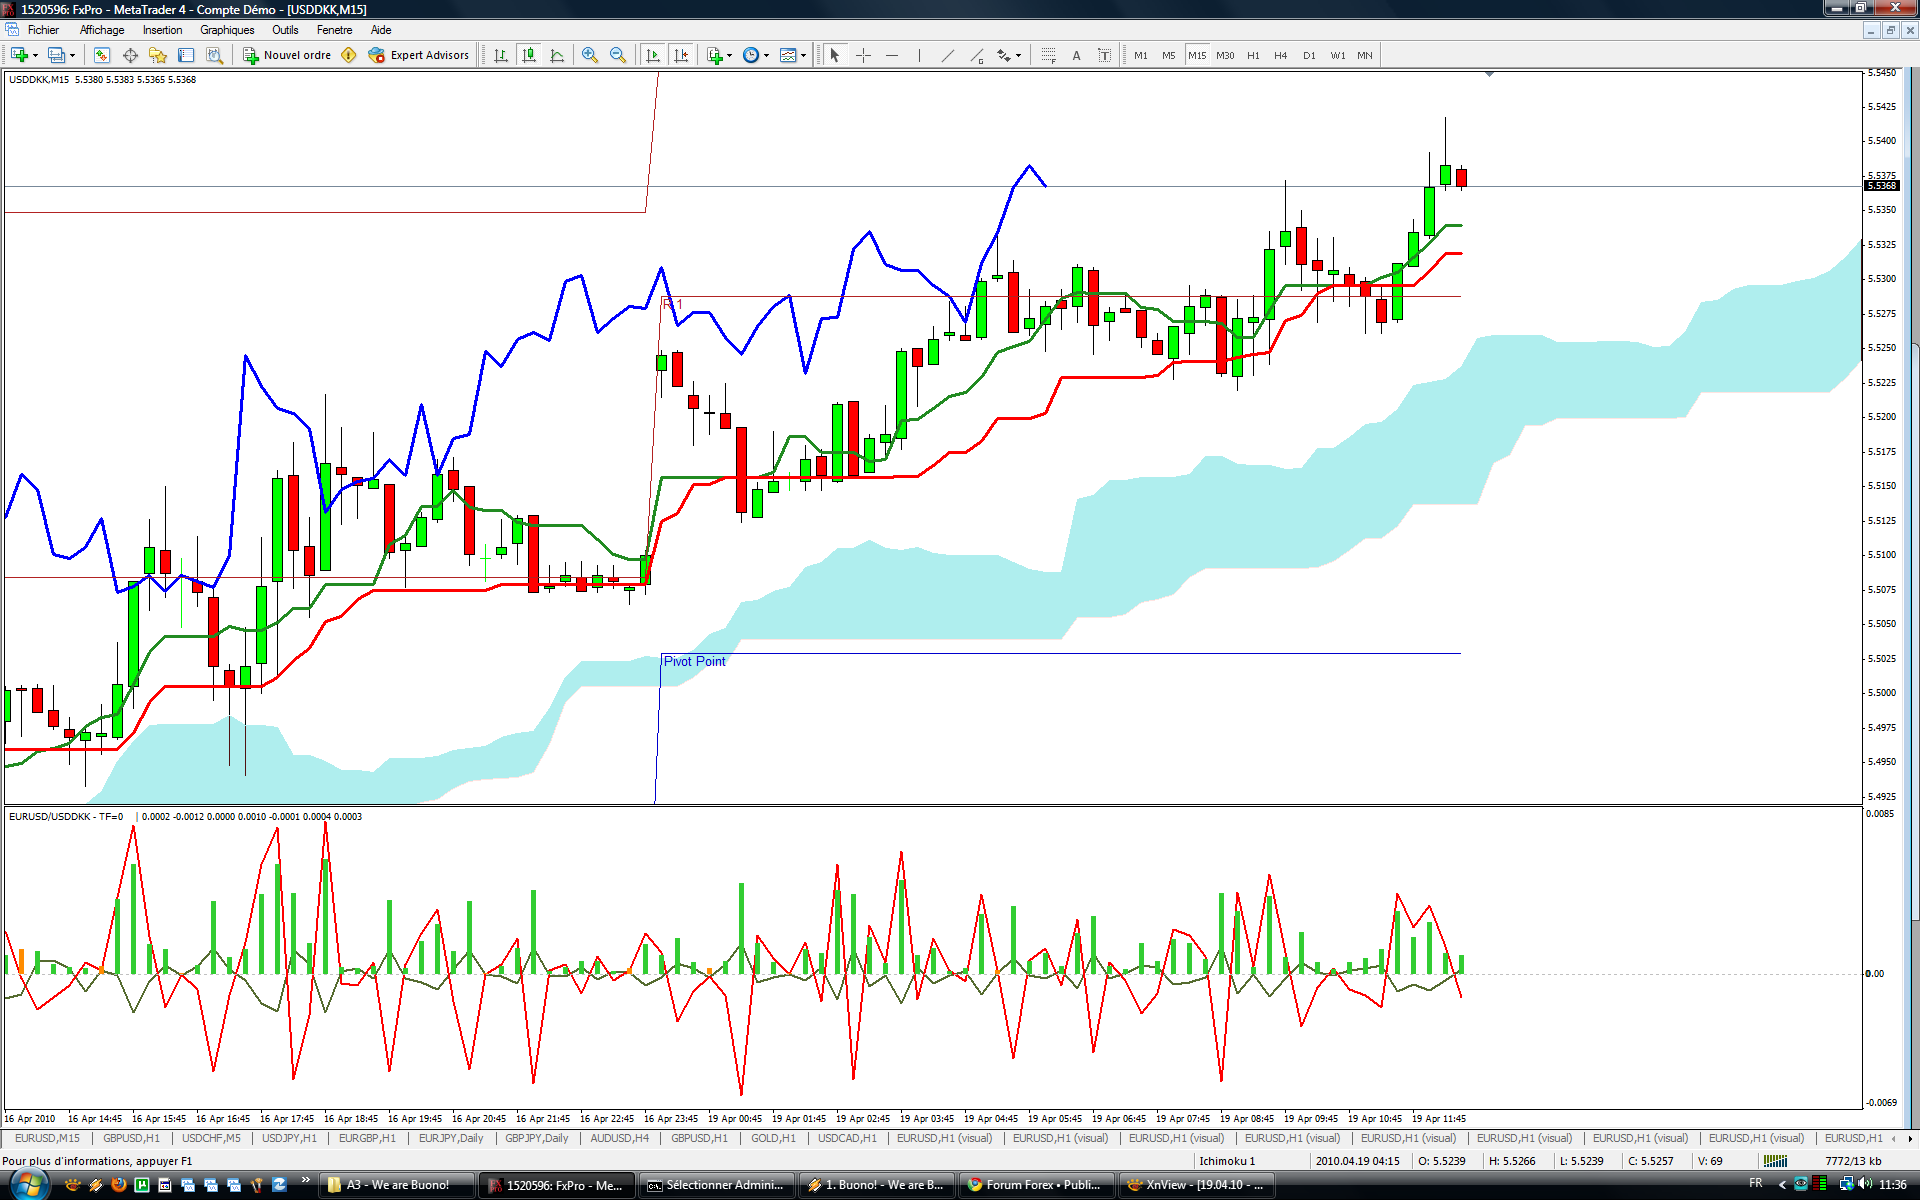This screenshot has height=1200, width=1920.
Task: Click the current price level marker 5.5368
Action: [x=1882, y=186]
